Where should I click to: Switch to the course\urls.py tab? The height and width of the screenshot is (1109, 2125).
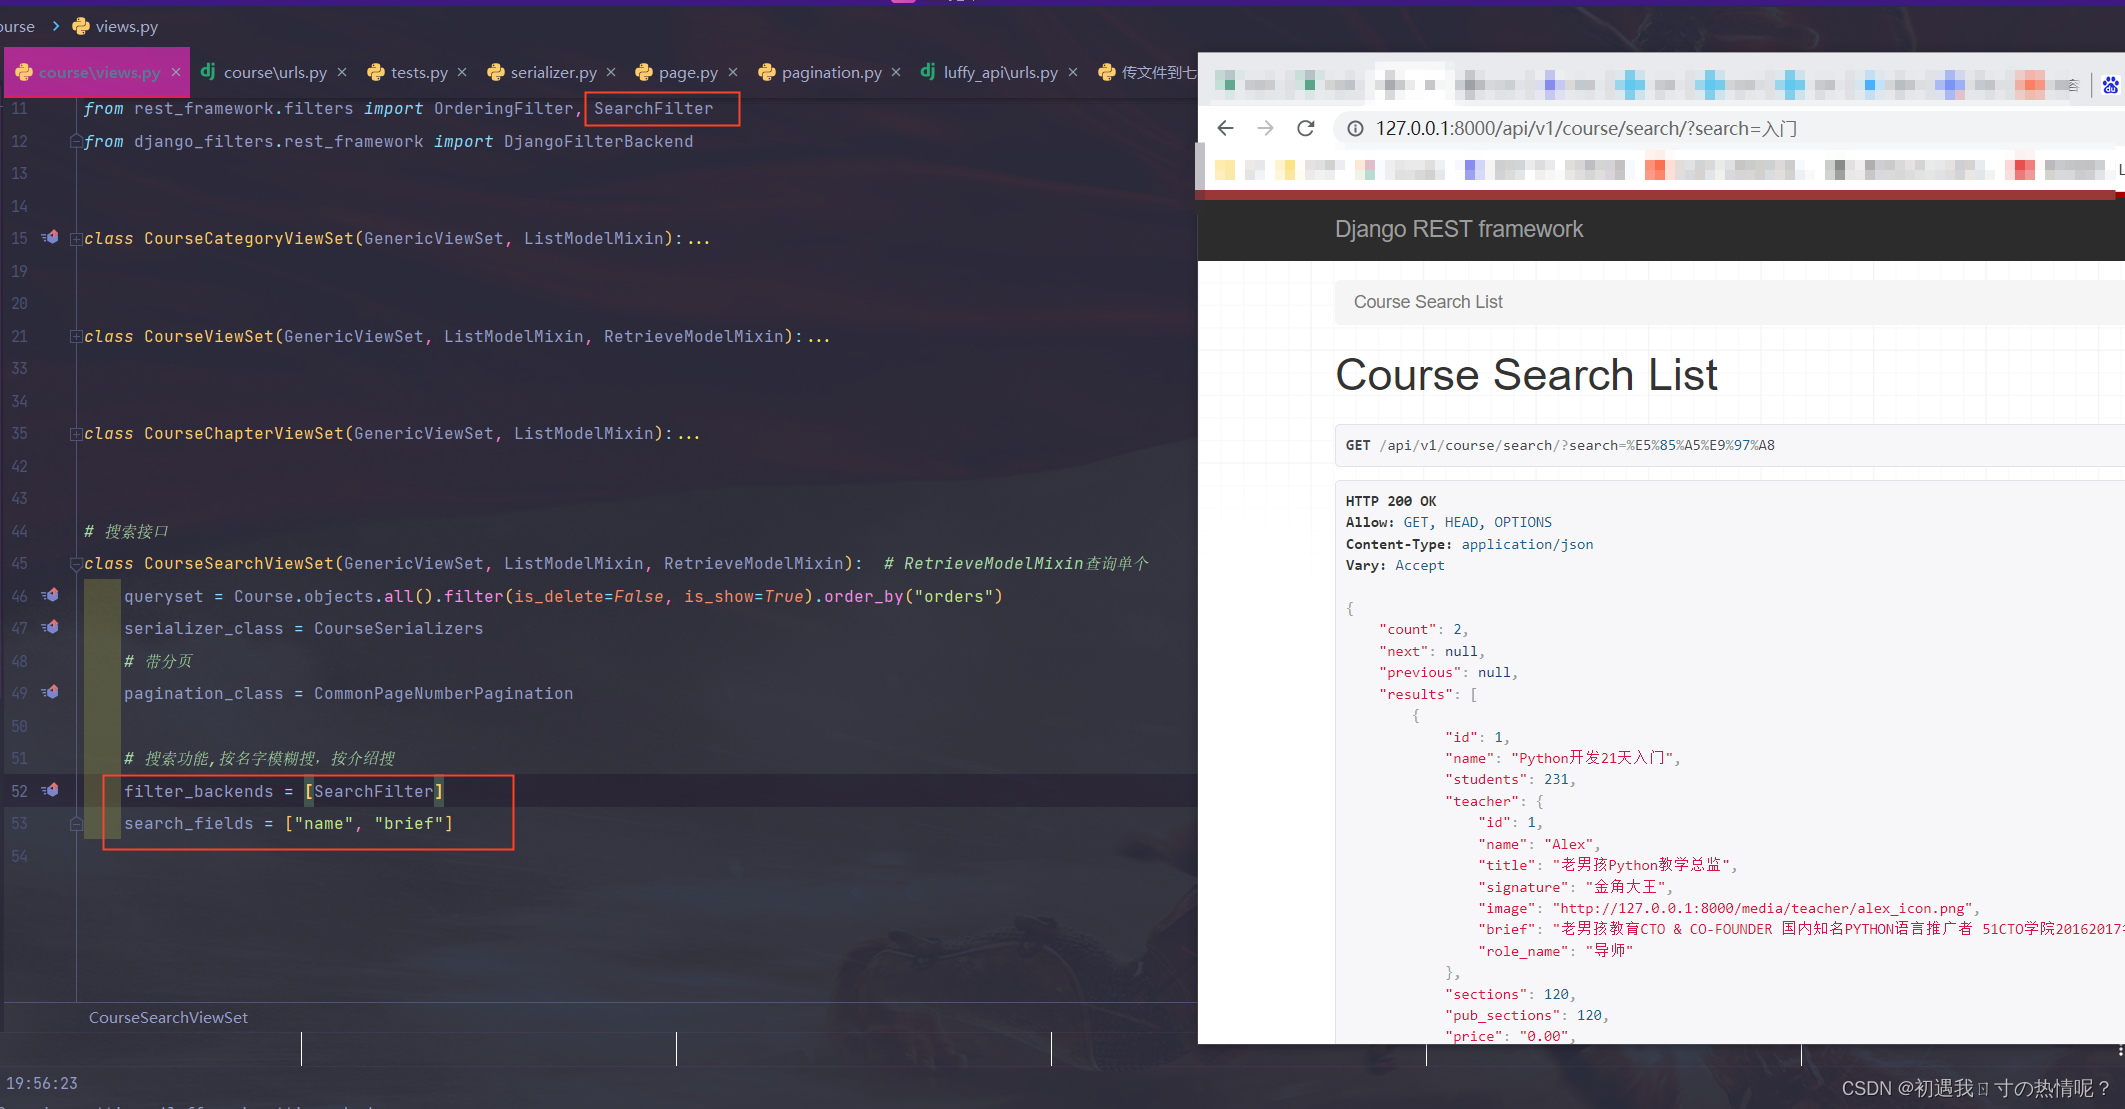pos(274,72)
